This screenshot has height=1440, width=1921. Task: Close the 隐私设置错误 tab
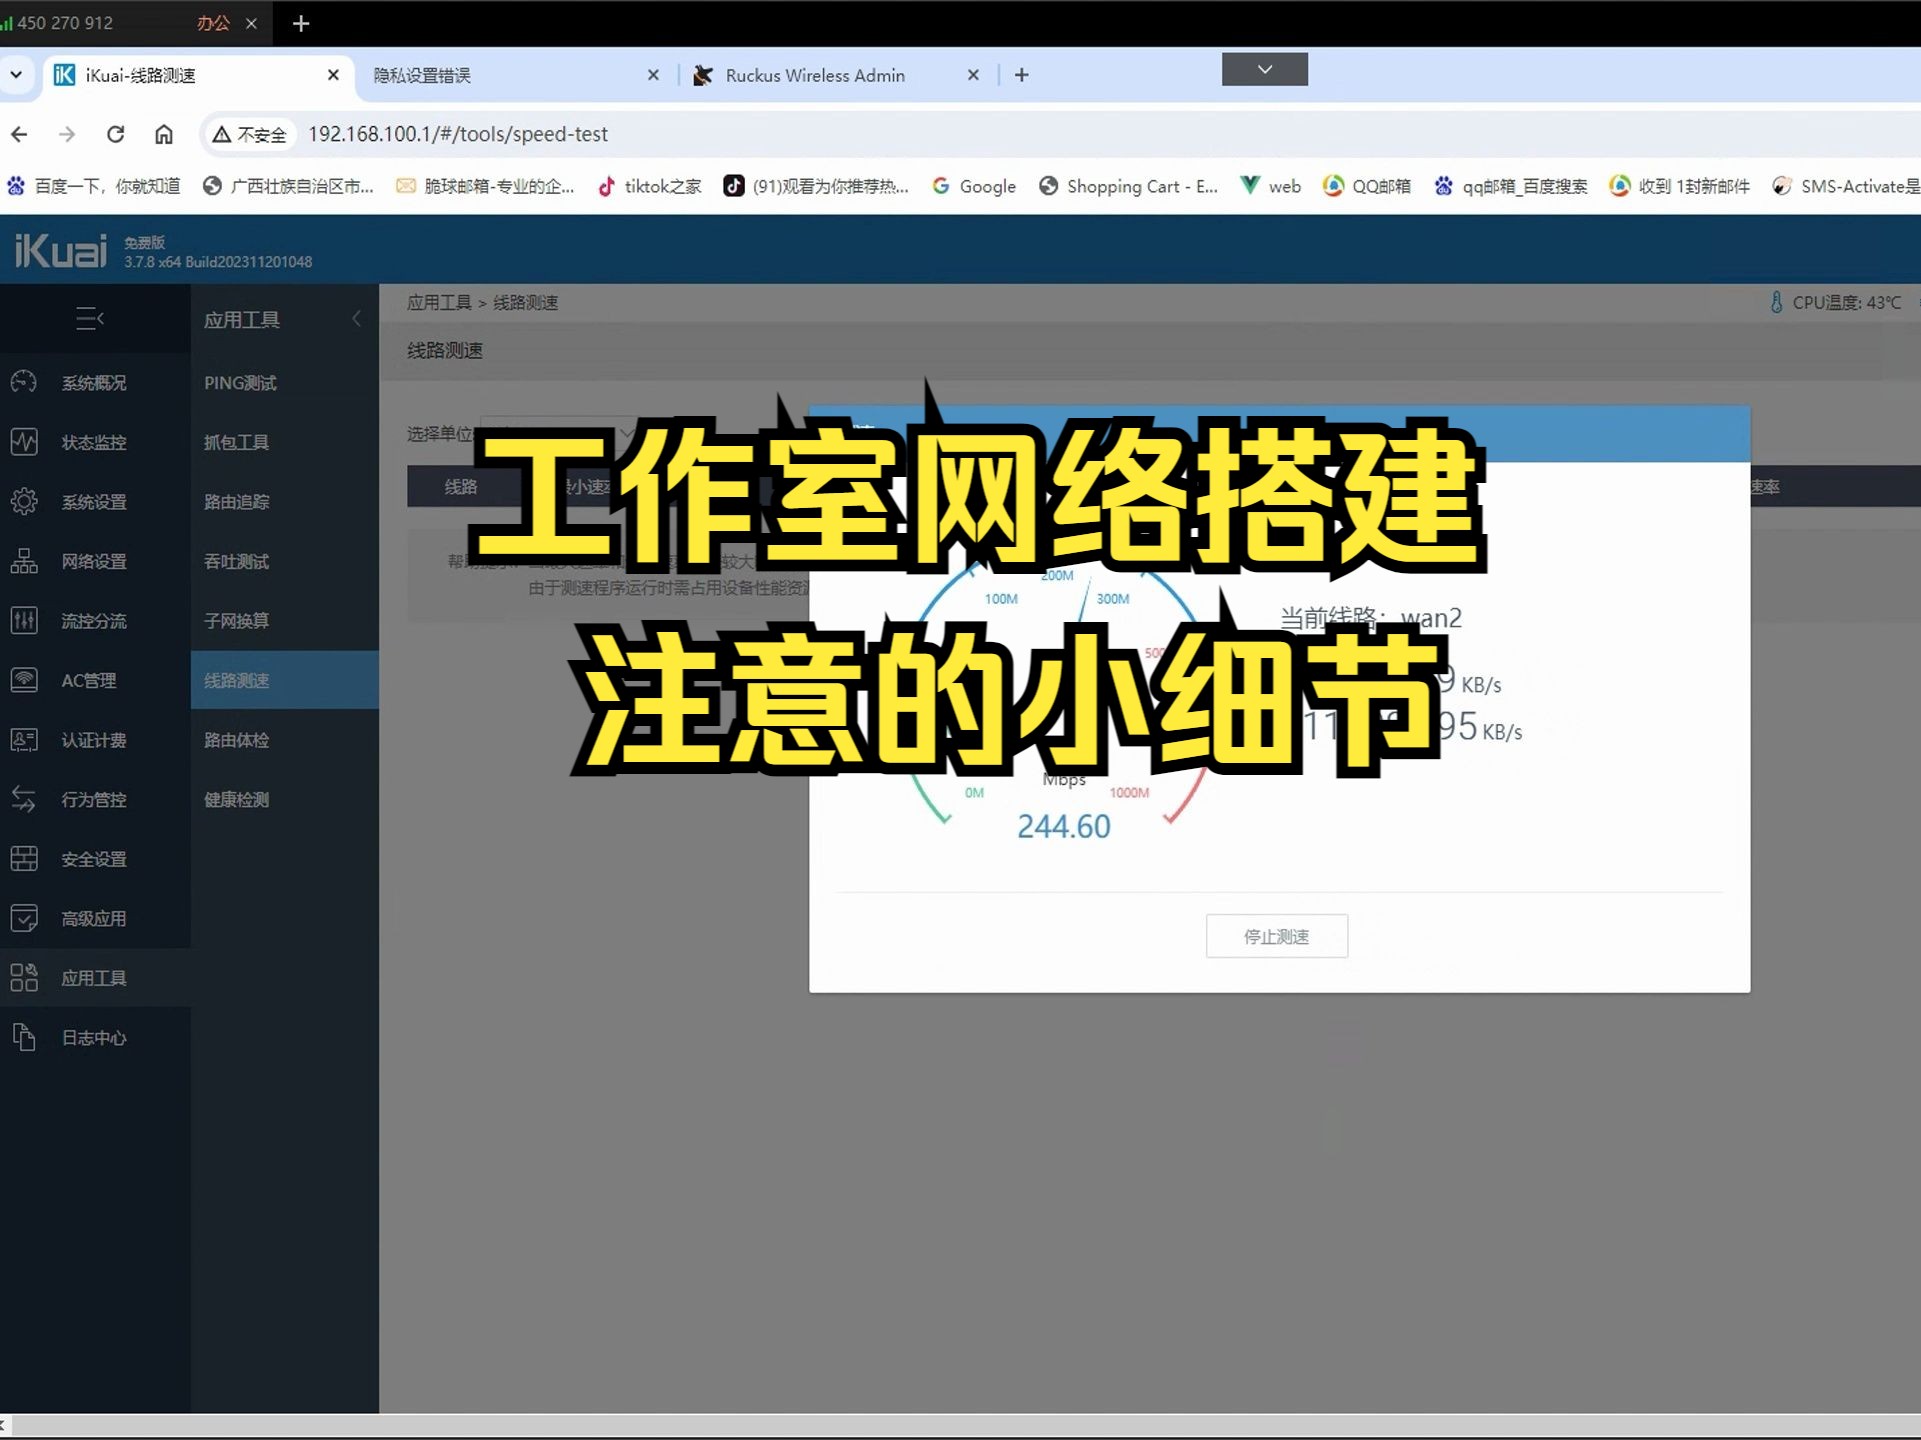[653, 76]
